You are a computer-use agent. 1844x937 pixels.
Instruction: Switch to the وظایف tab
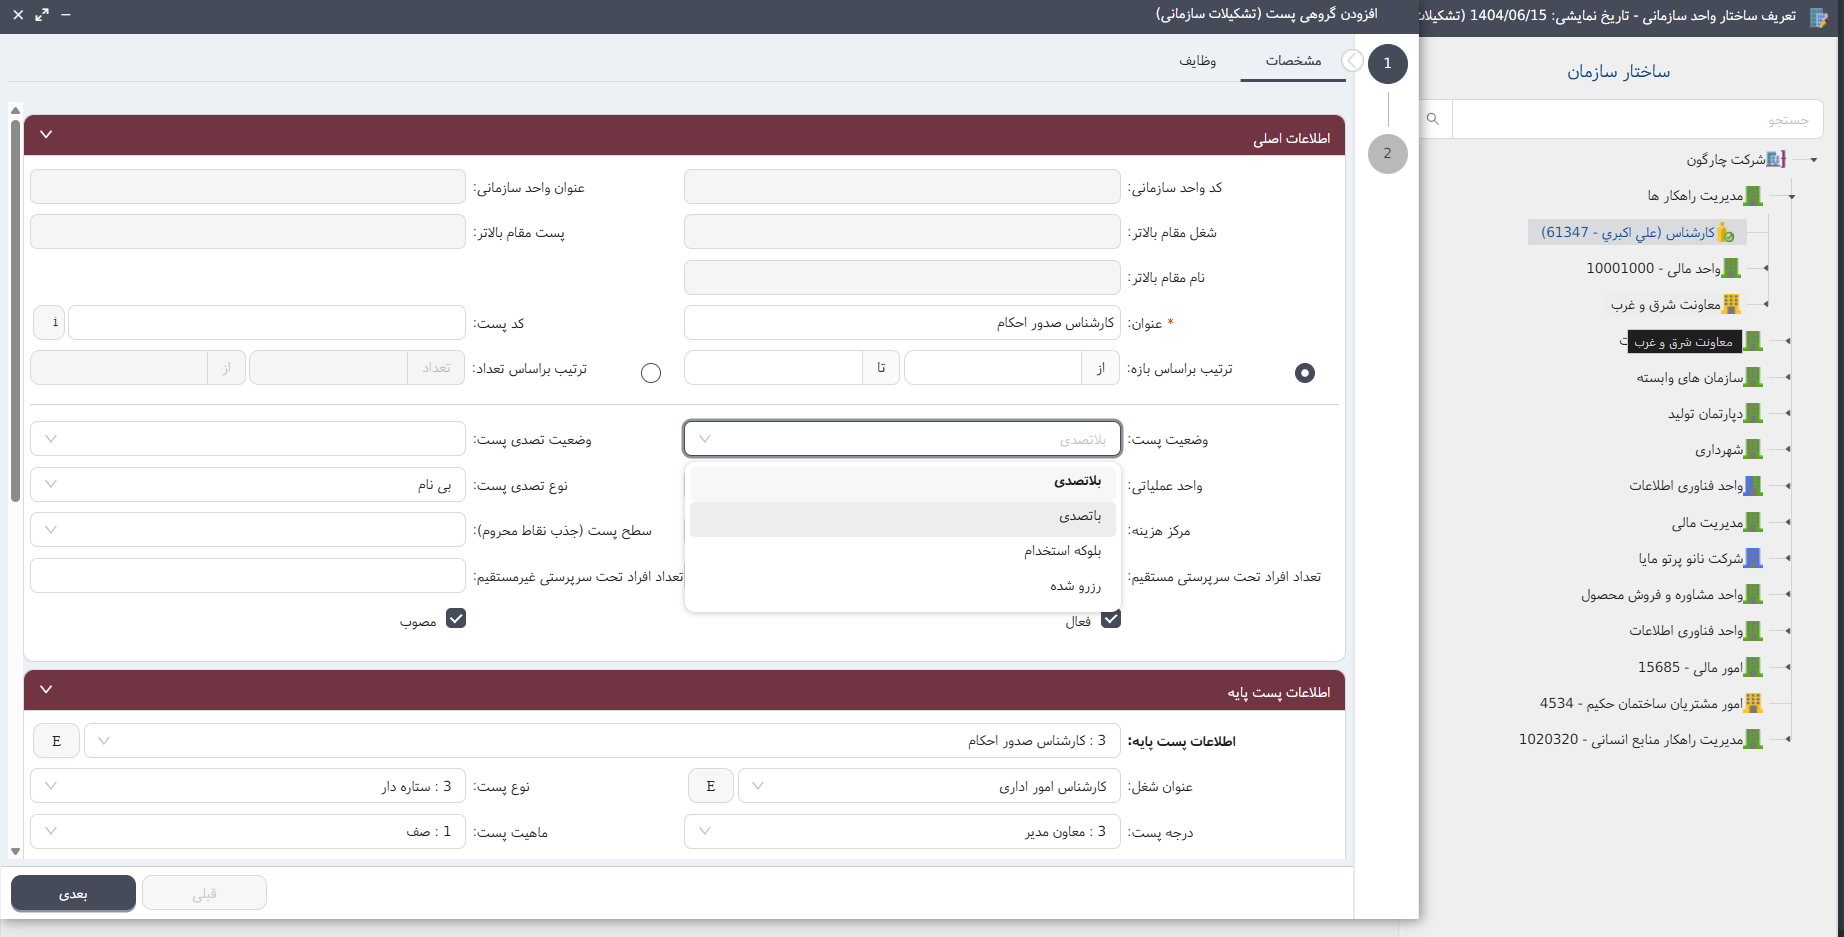click(x=1197, y=61)
